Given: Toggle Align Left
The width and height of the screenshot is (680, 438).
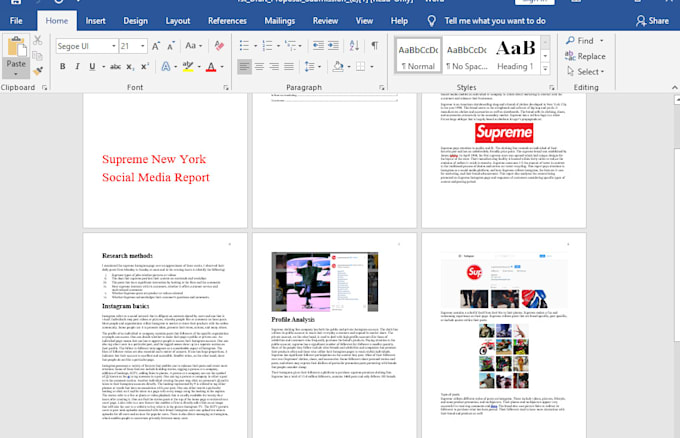Looking at the screenshot, I should click(x=245, y=66).
